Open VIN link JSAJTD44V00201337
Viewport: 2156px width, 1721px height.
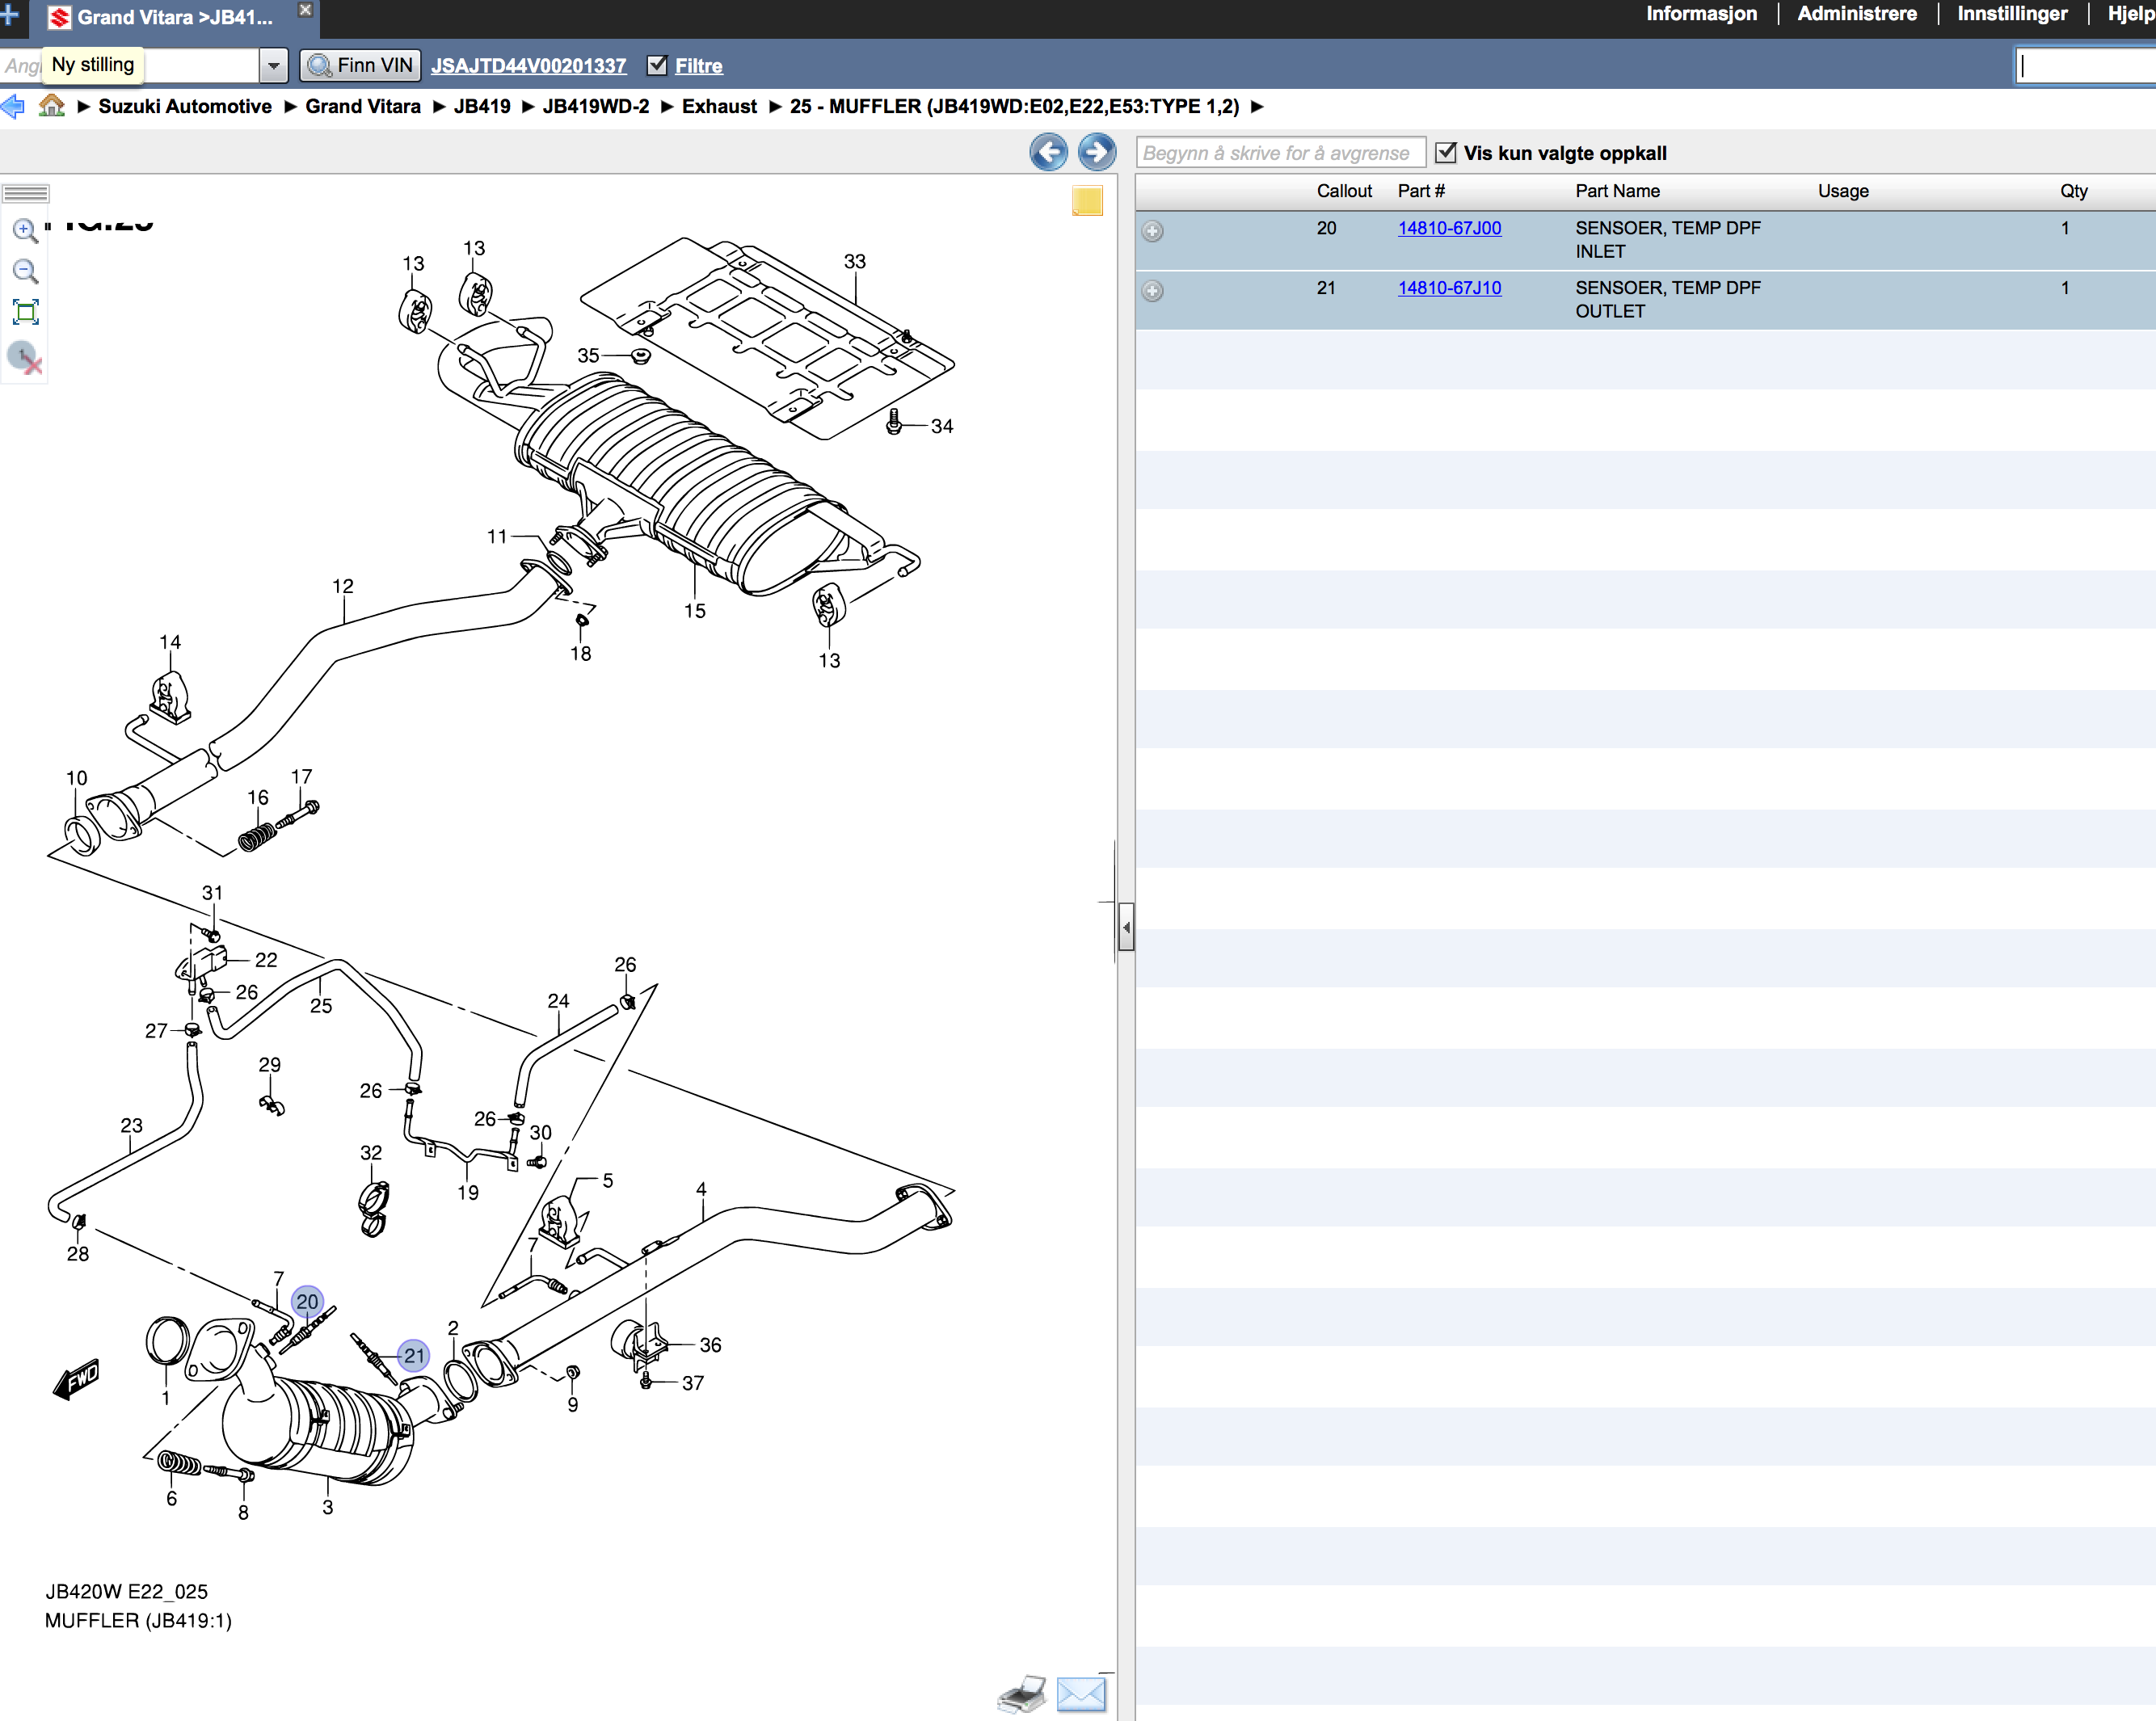[x=528, y=65]
